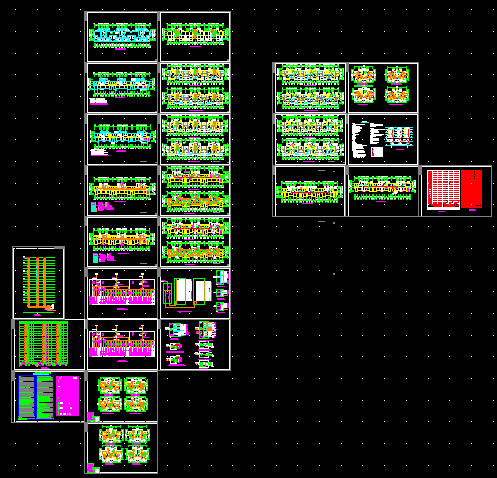Viewport: 497px width, 478px height.
Task: Click the stray white dash below the sheet group
Action: click(321, 221)
